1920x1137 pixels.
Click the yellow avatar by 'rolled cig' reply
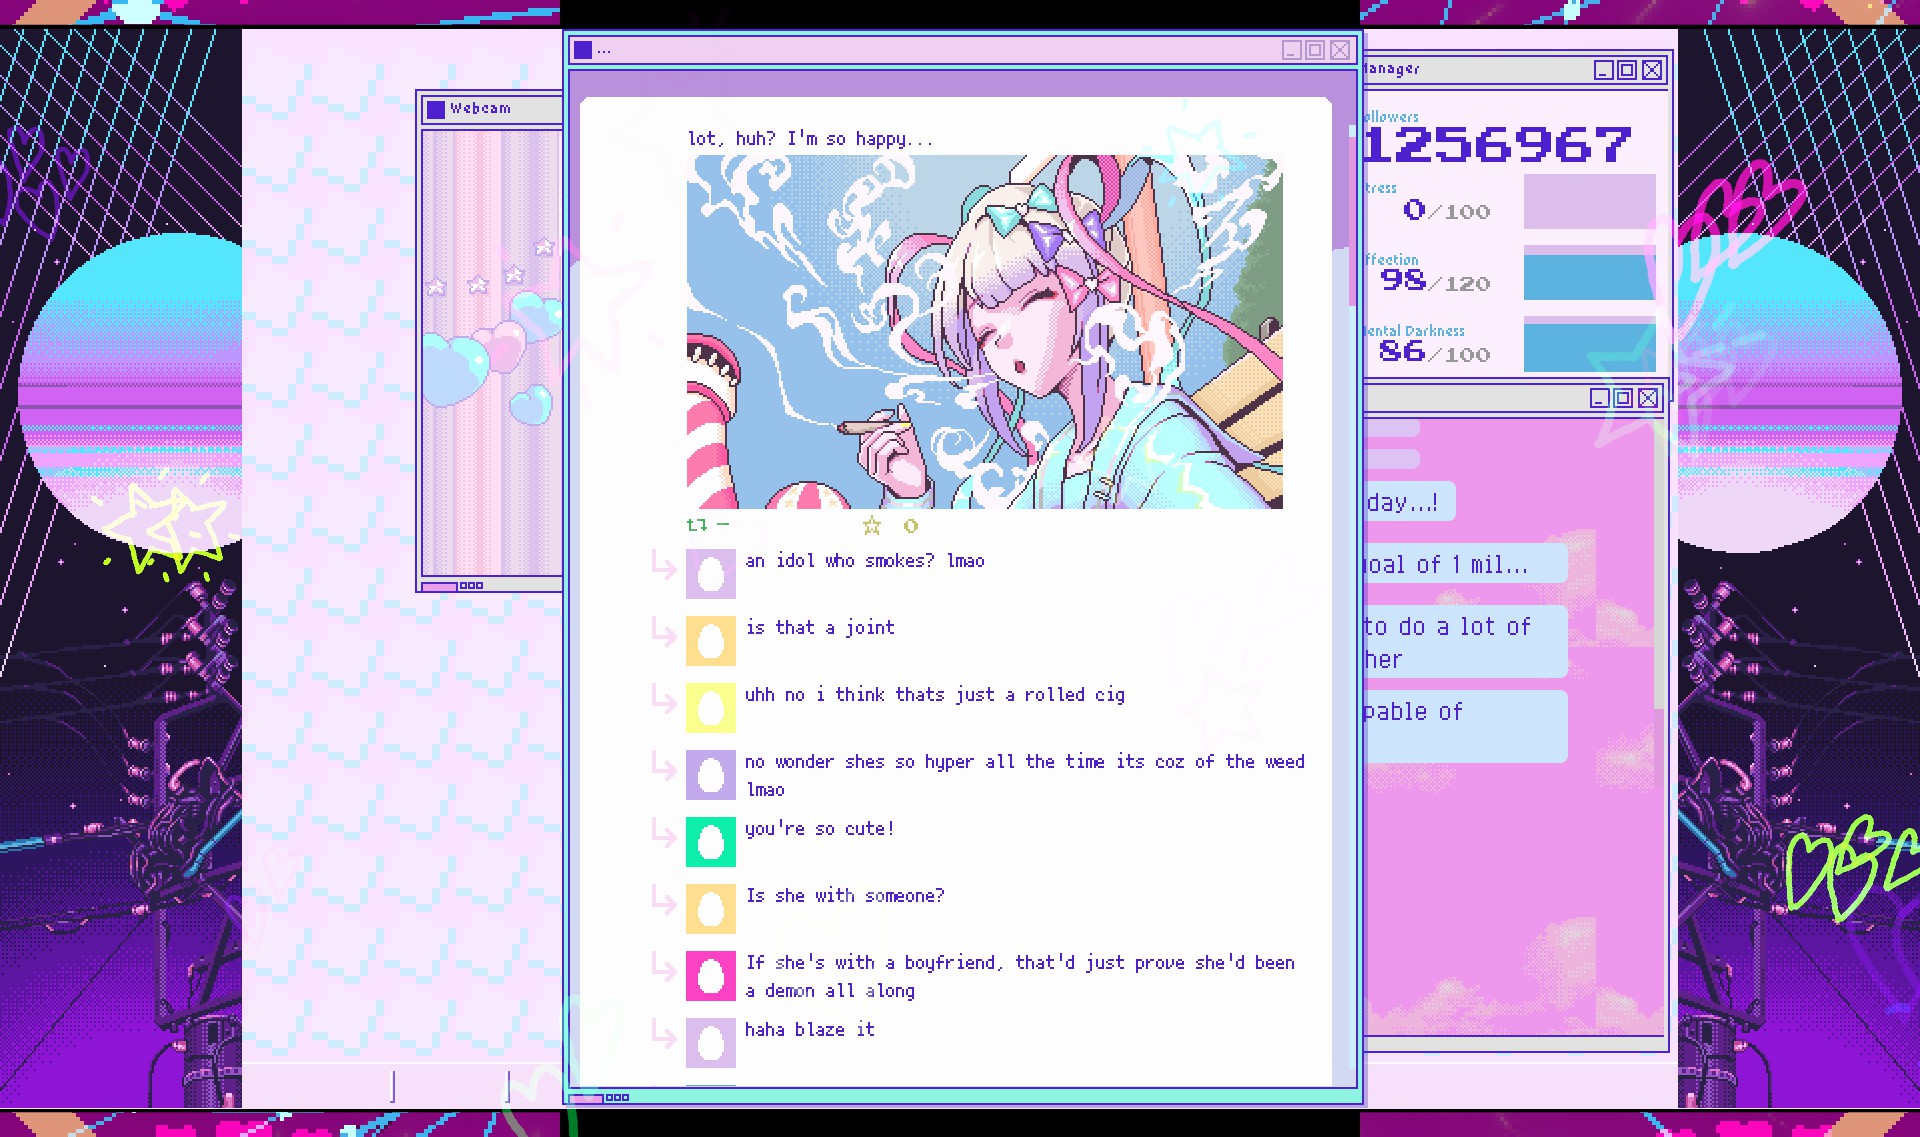click(x=711, y=708)
